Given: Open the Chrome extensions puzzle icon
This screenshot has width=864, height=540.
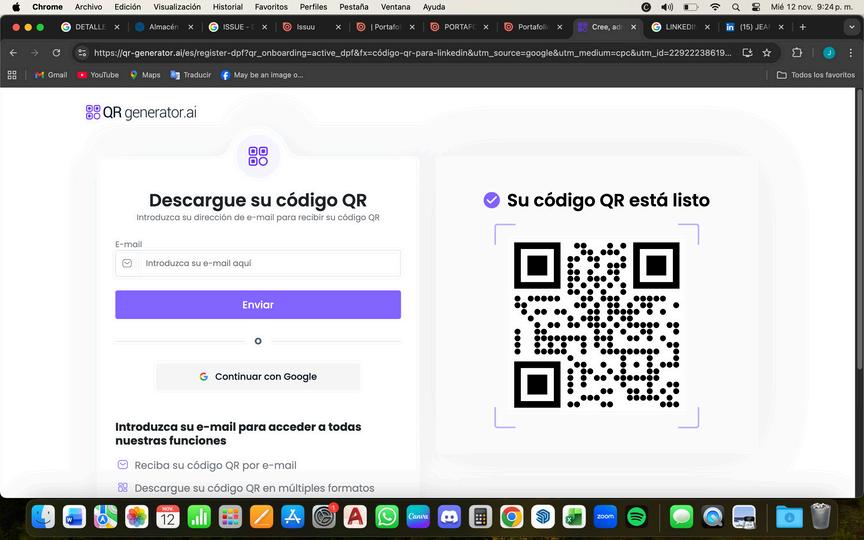Looking at the screenshot, I should pos(797,53).
